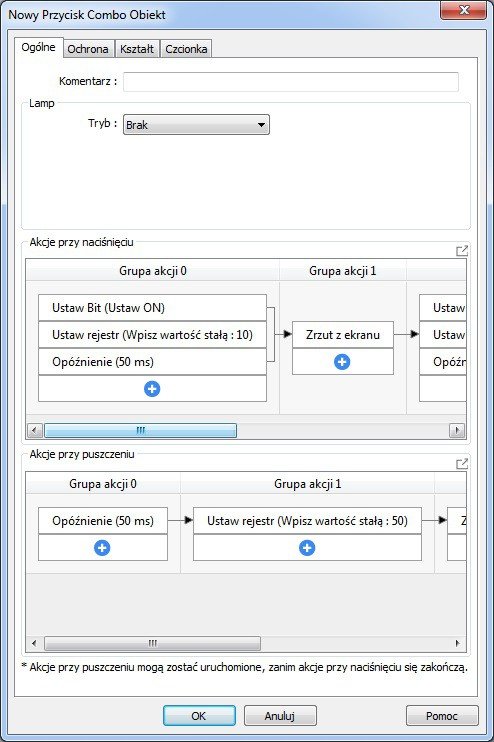Viewport: 494px width, 742px height.
Task: Cancel with the Anuluj button
Action: (x=280, y=716)
